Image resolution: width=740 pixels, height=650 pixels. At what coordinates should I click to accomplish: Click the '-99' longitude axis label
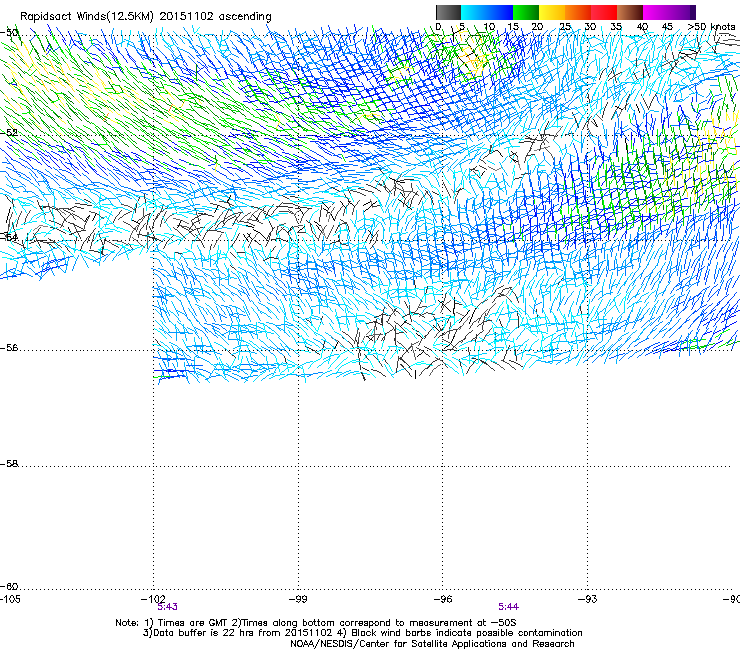298,599
